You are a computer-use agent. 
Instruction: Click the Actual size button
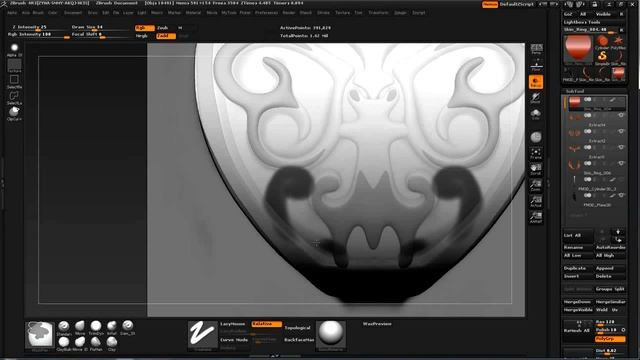(x=536, y=201)
